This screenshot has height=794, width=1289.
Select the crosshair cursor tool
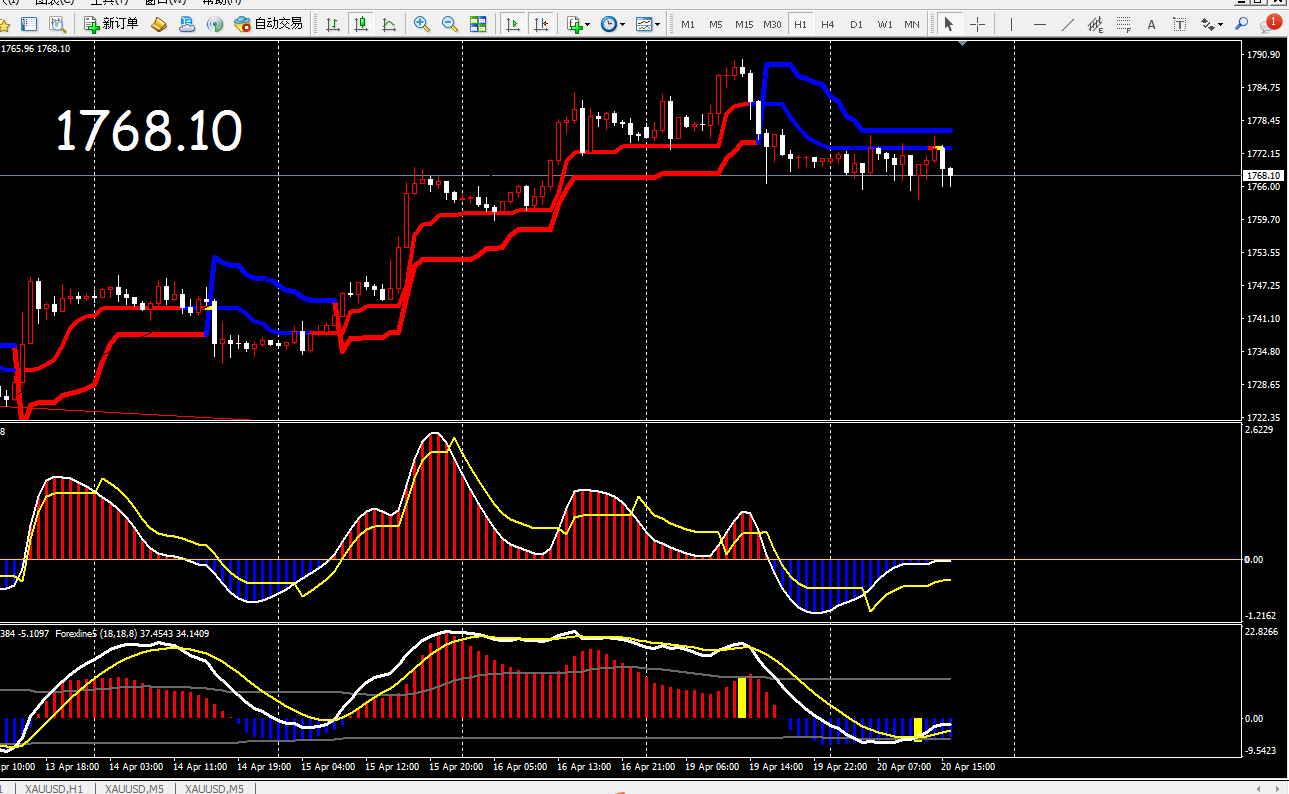977,24
